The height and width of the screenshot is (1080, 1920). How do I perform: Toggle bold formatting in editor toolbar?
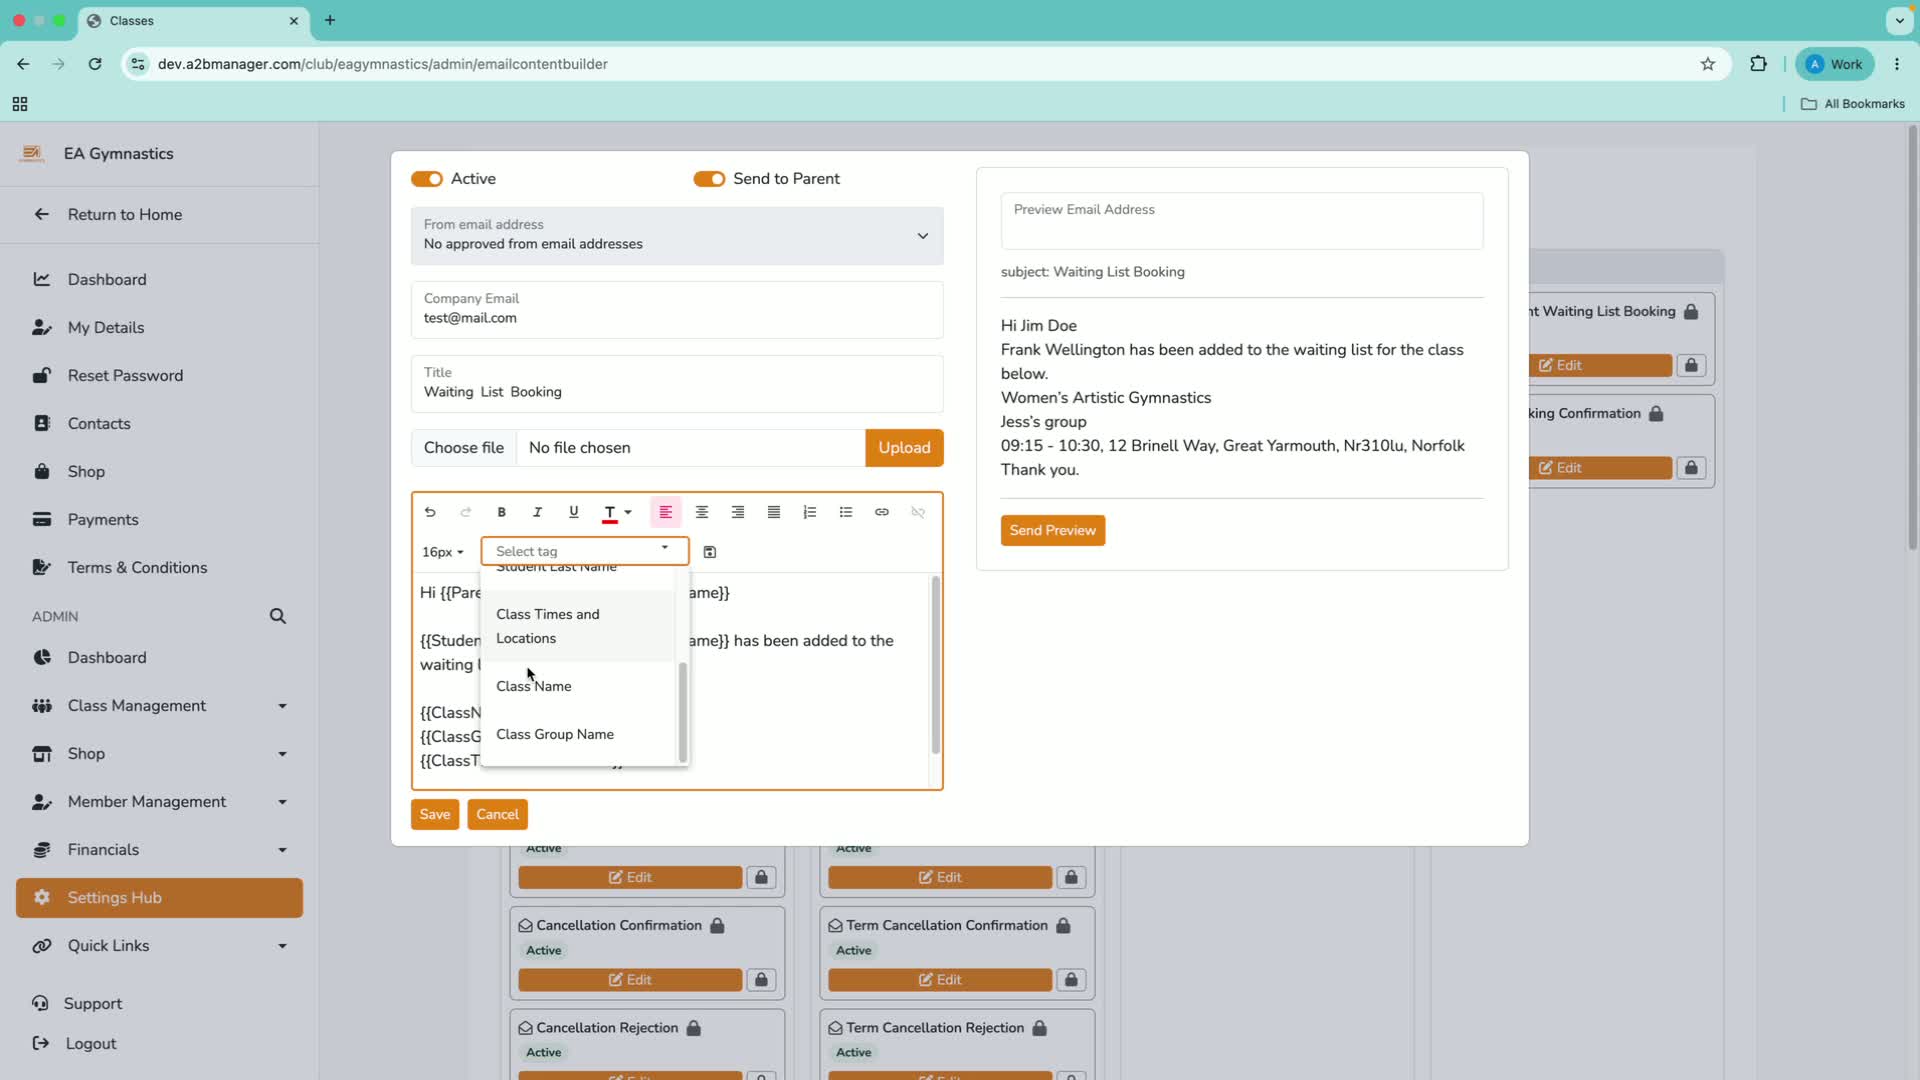tap(501, 512)
